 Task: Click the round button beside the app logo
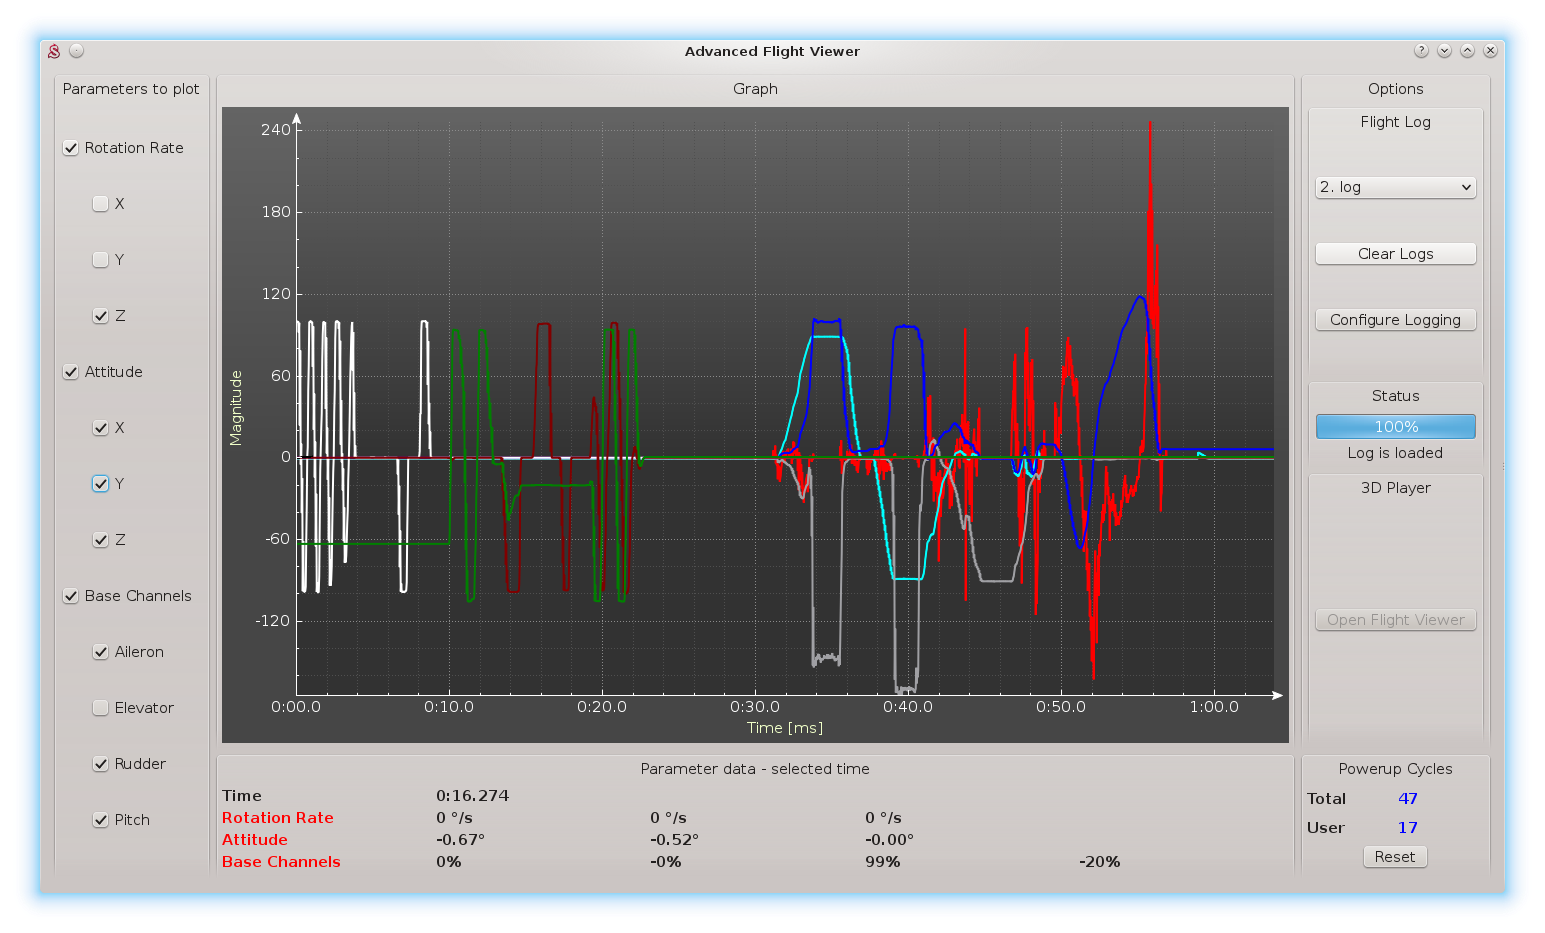coord(77,51)
